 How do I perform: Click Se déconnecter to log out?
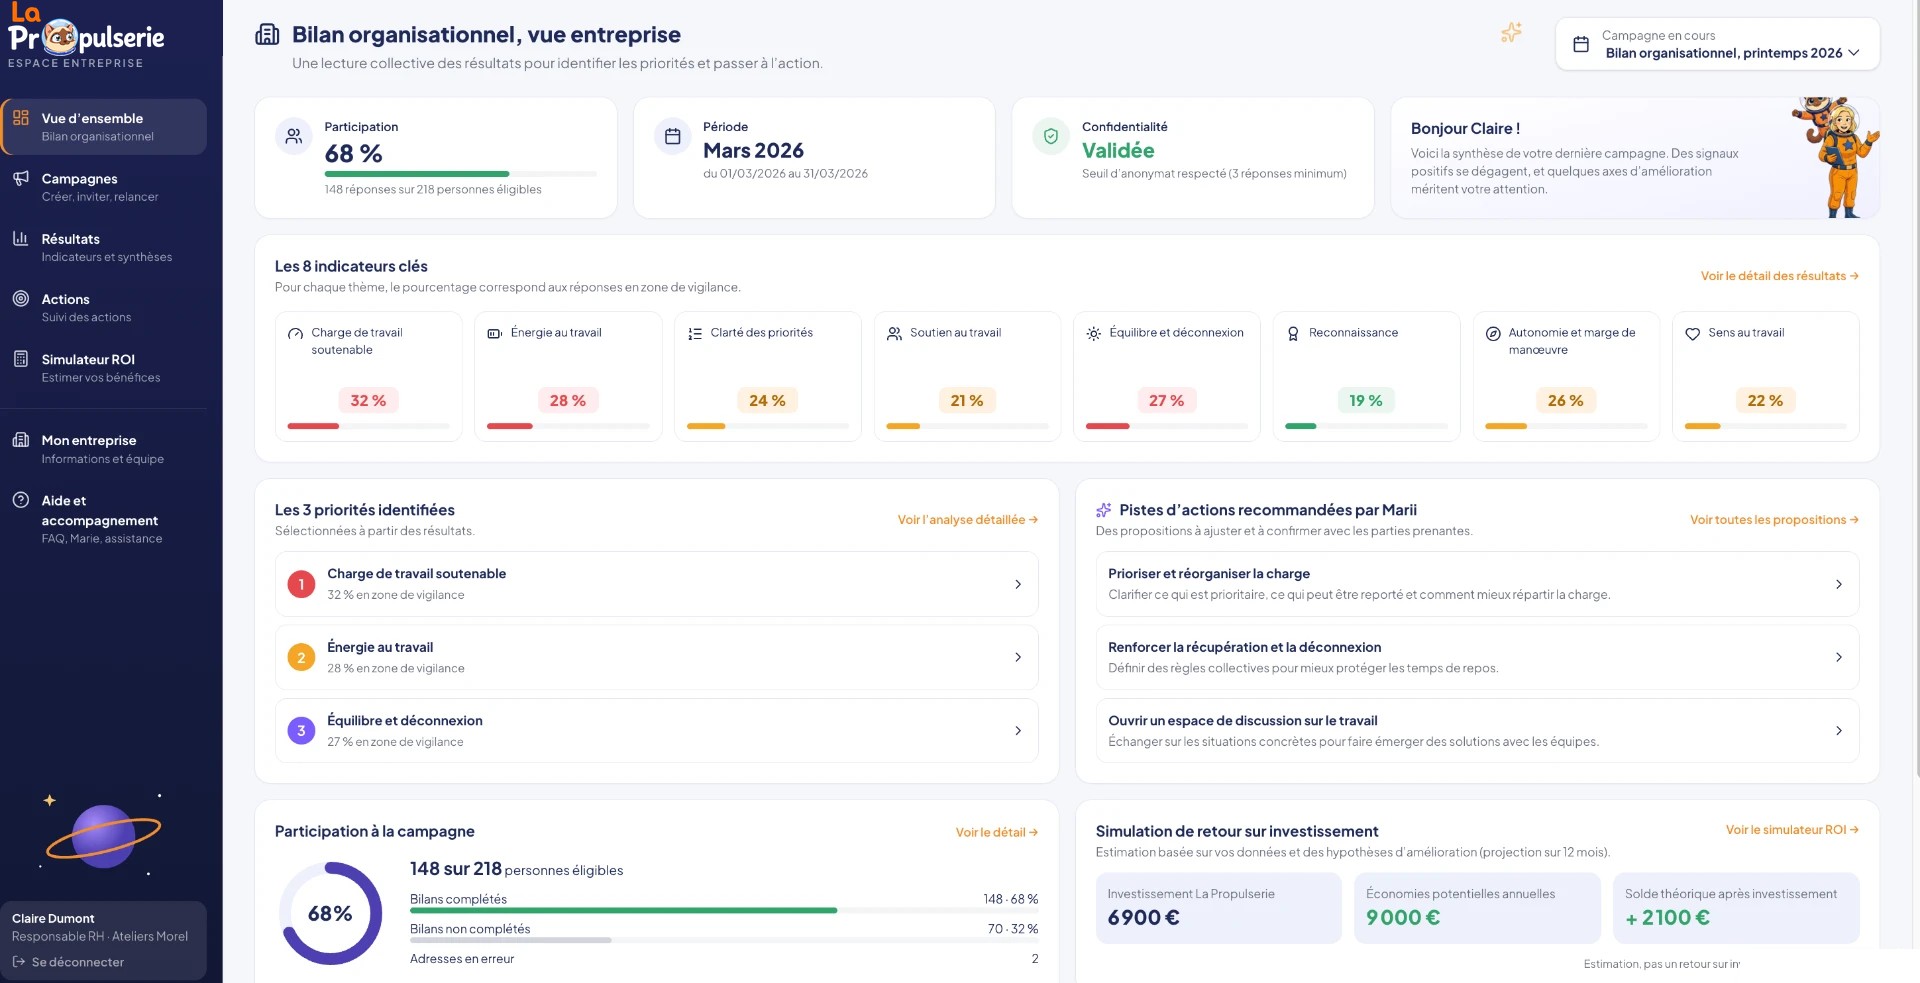(x=68, y=962)
